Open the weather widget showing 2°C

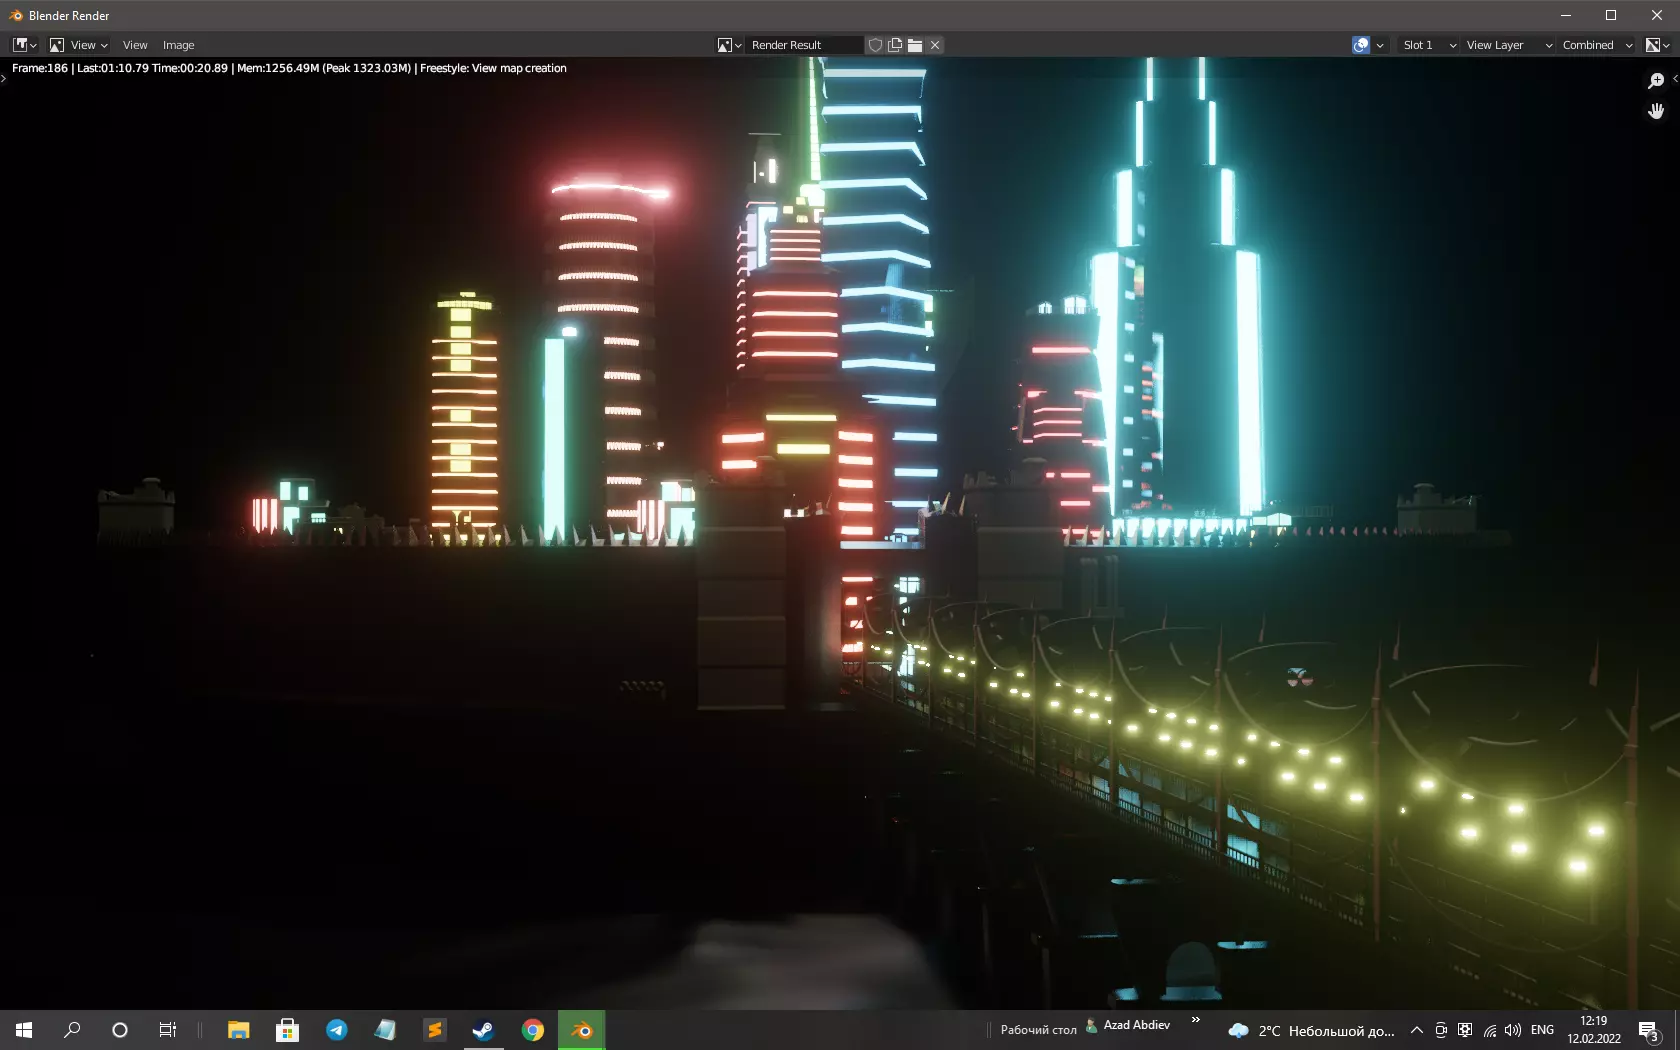coord(1311,1030)
